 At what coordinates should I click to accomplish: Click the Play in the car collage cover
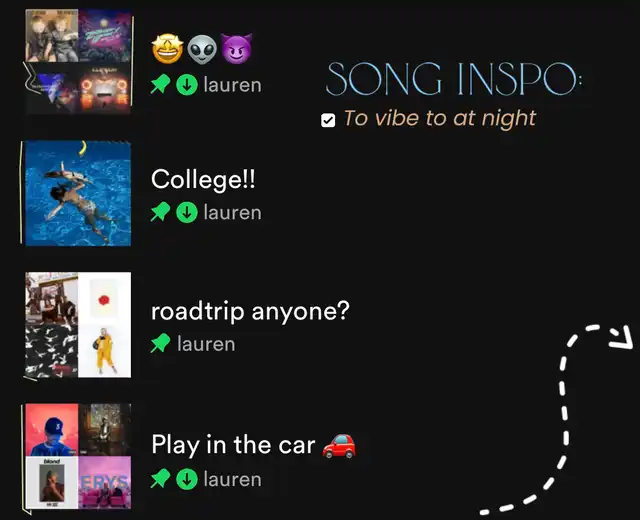[78, 456]
